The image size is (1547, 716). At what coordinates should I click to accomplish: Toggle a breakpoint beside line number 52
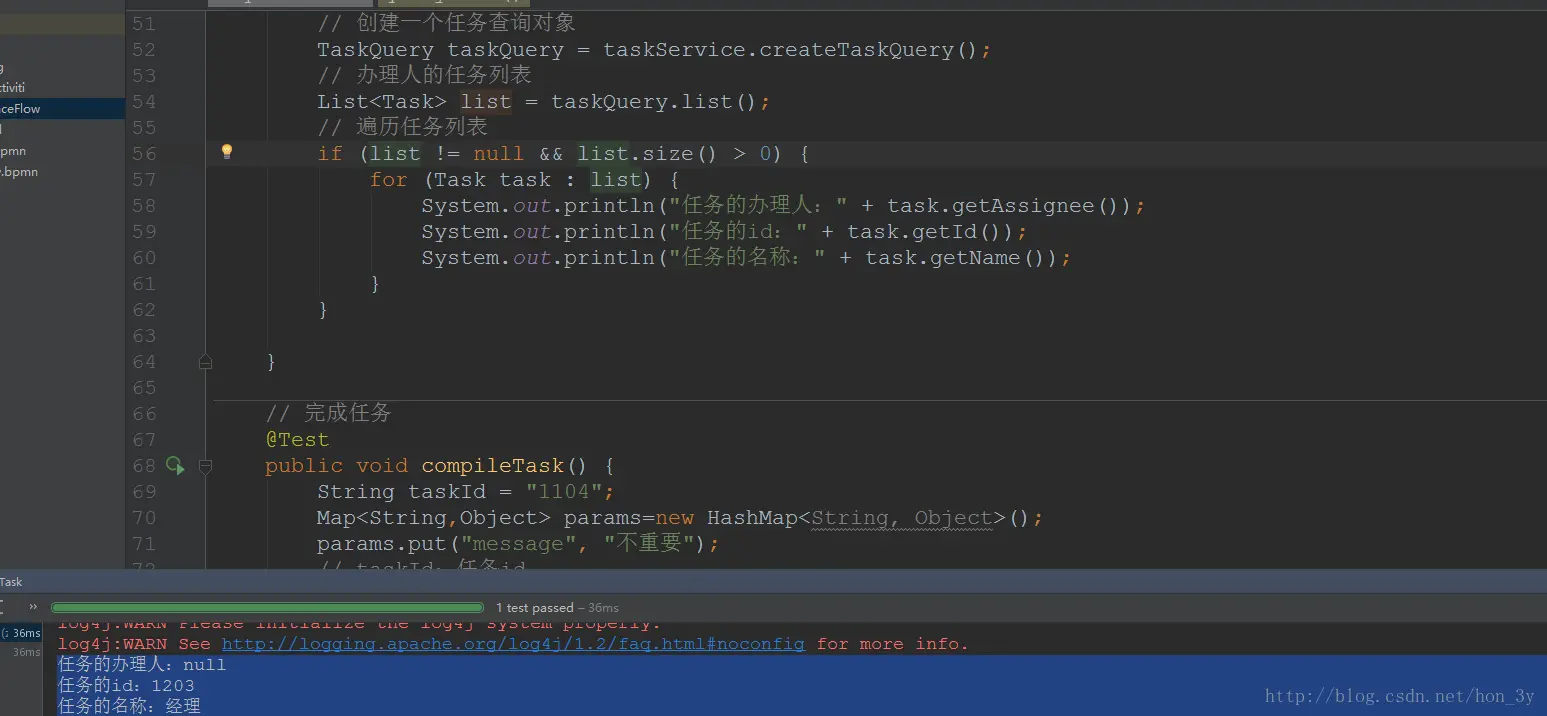tap(145, 50)
